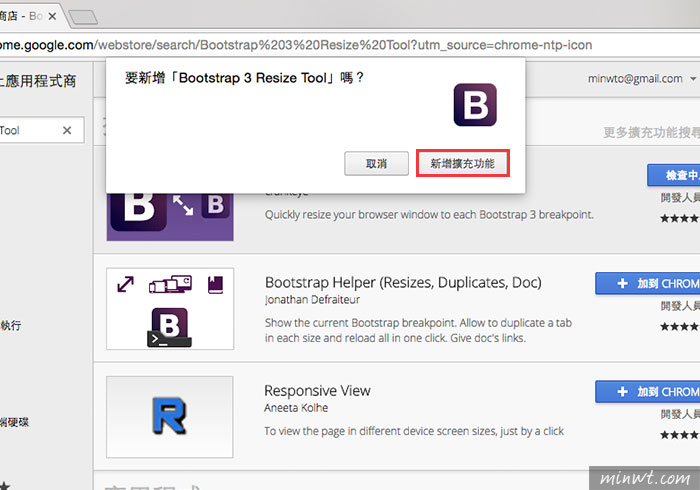Viewport: 700px width, 490px height.
Task: Confirm with the 新增擴充功能 button
Action: [x=462, y=163]
